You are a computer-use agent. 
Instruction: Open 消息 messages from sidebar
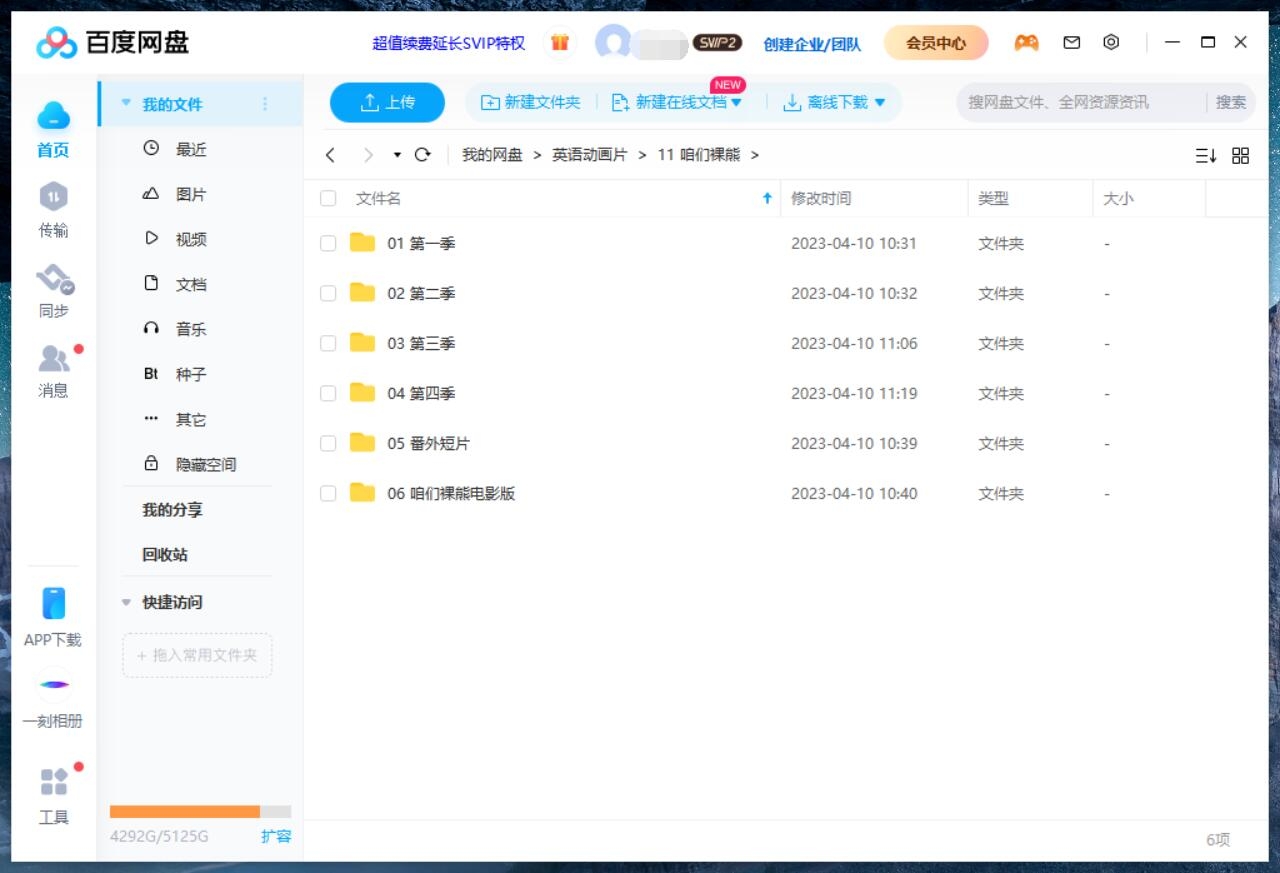[53, 373]
